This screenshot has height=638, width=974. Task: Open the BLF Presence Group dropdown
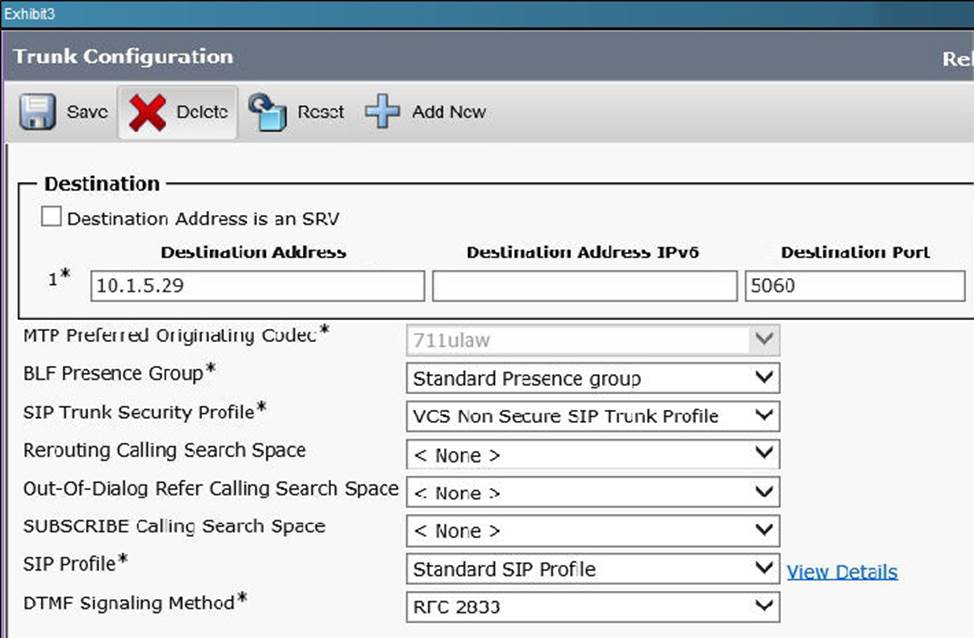tap(592, 378)
